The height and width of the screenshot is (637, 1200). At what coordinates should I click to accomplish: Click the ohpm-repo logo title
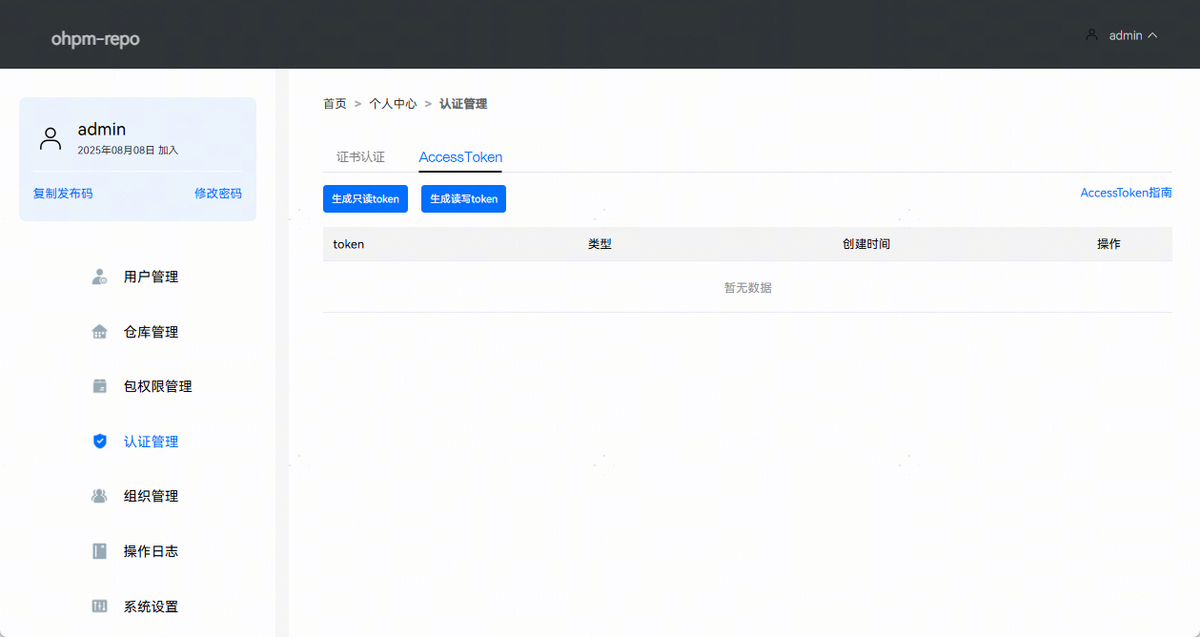pos(95,40)
